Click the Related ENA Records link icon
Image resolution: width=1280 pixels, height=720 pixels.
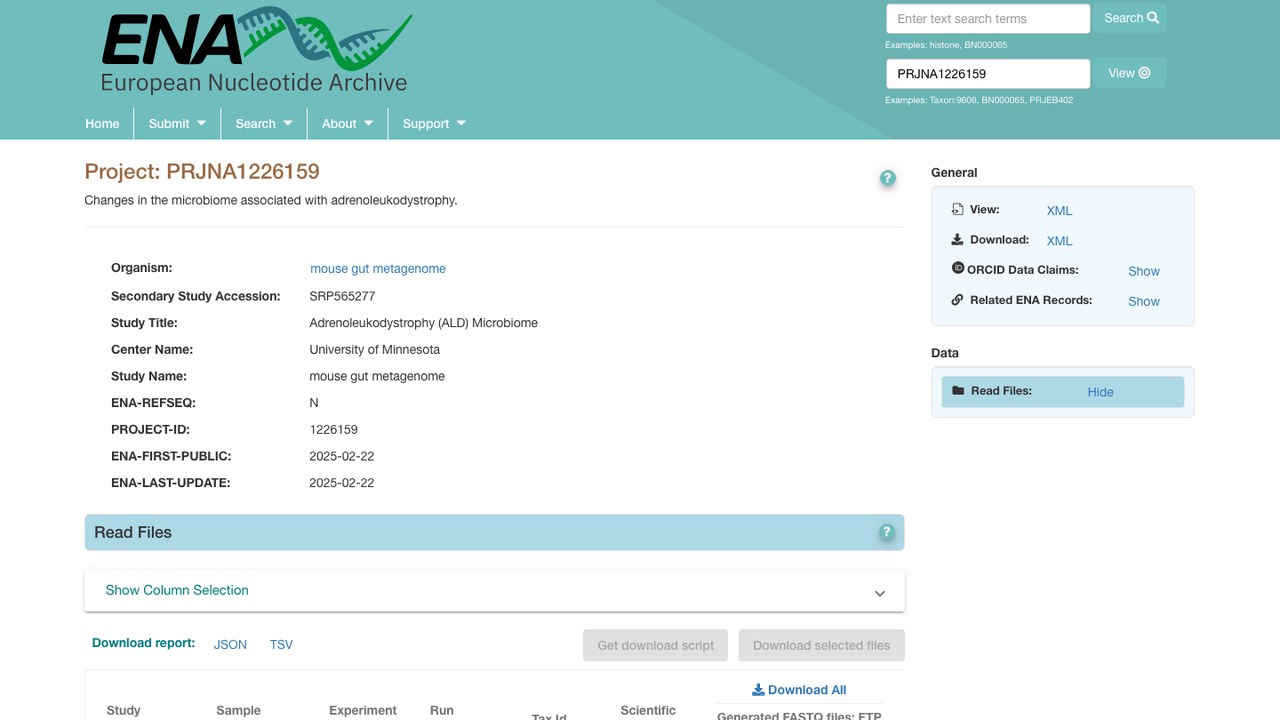(x=957, y=299)
